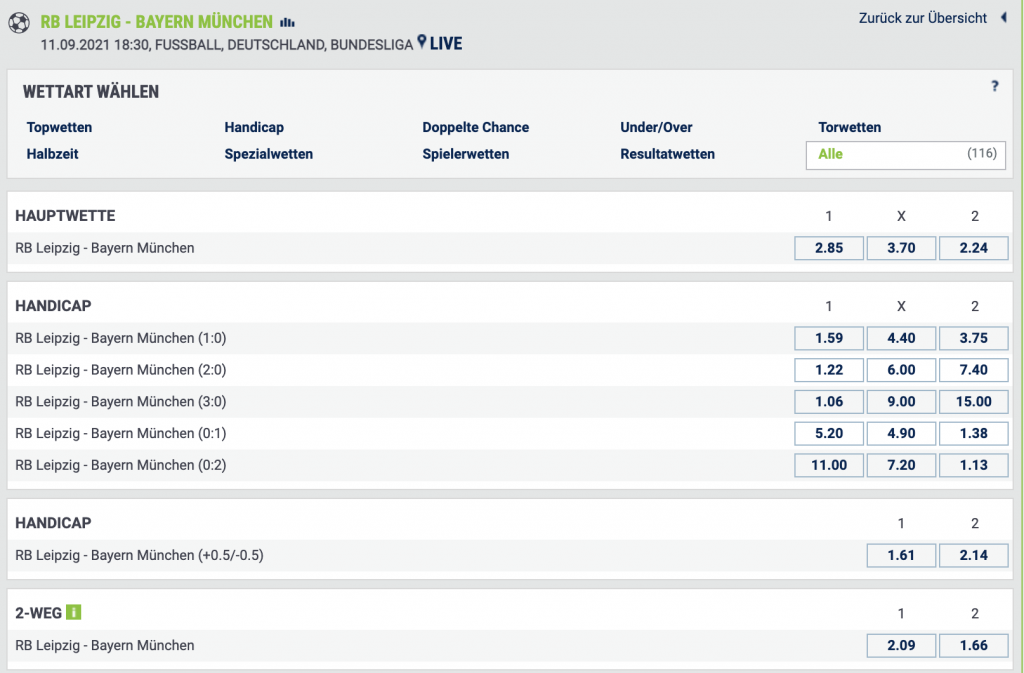Screen dimensions: 1024x673
Task: Select handicap (0:1) draw odds 4.90
Action: (x=901, y=433)
